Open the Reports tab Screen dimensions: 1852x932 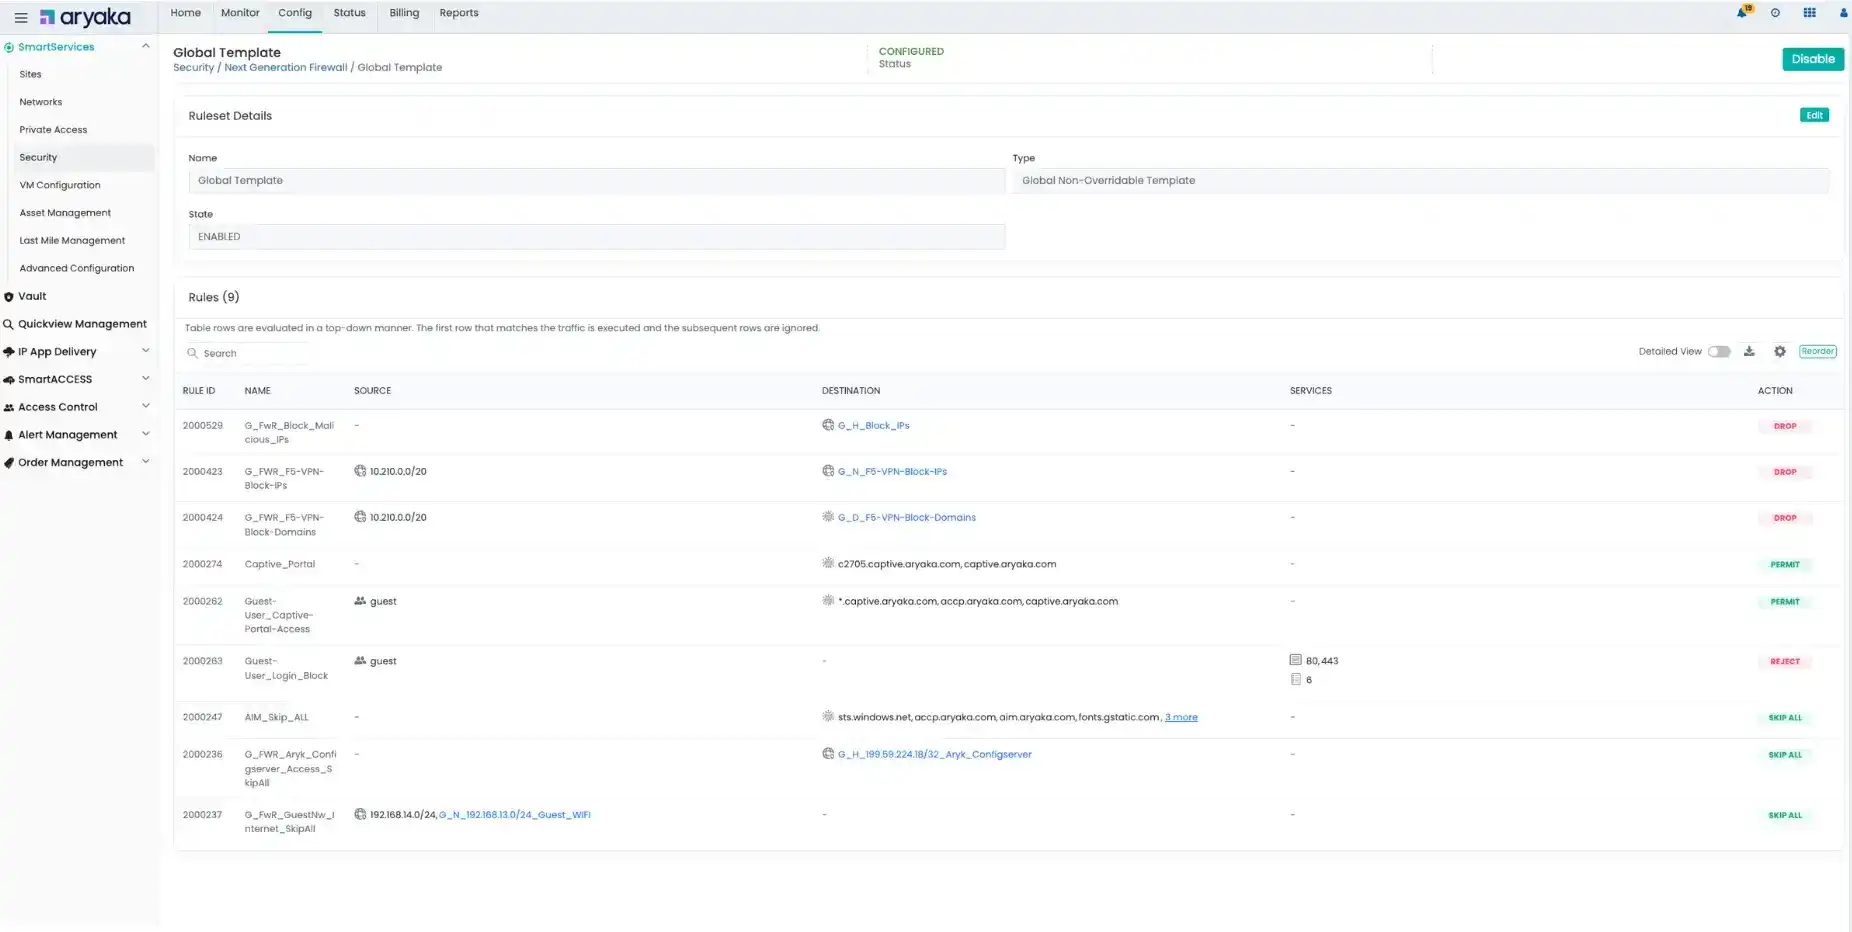click(459, 13)
